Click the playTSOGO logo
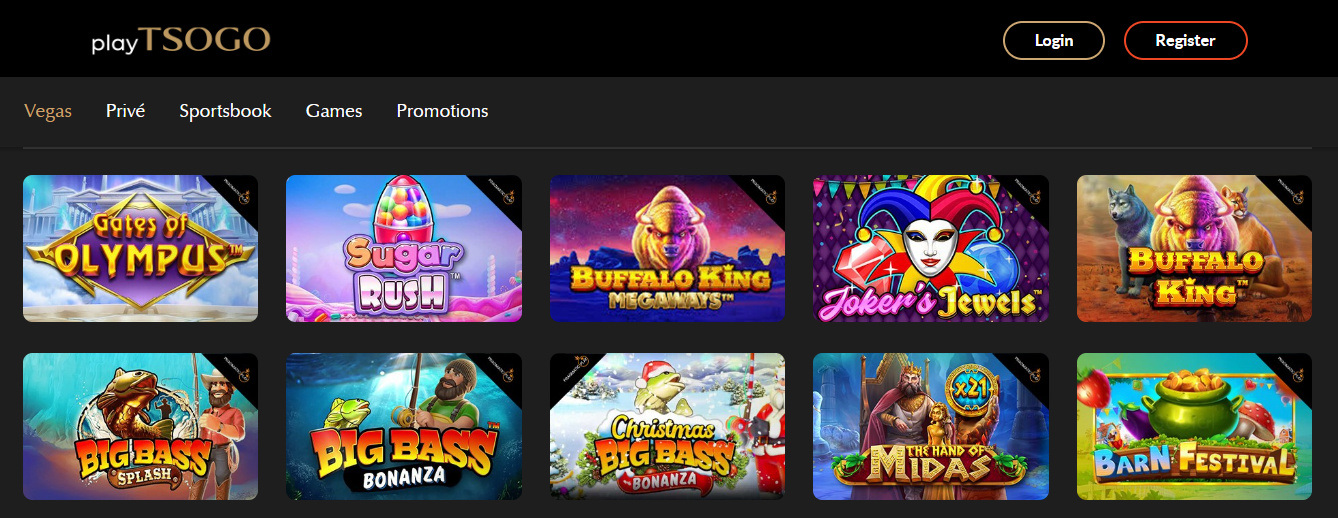1338x518 pixels. pyautogui.click(x=181, y=41)
